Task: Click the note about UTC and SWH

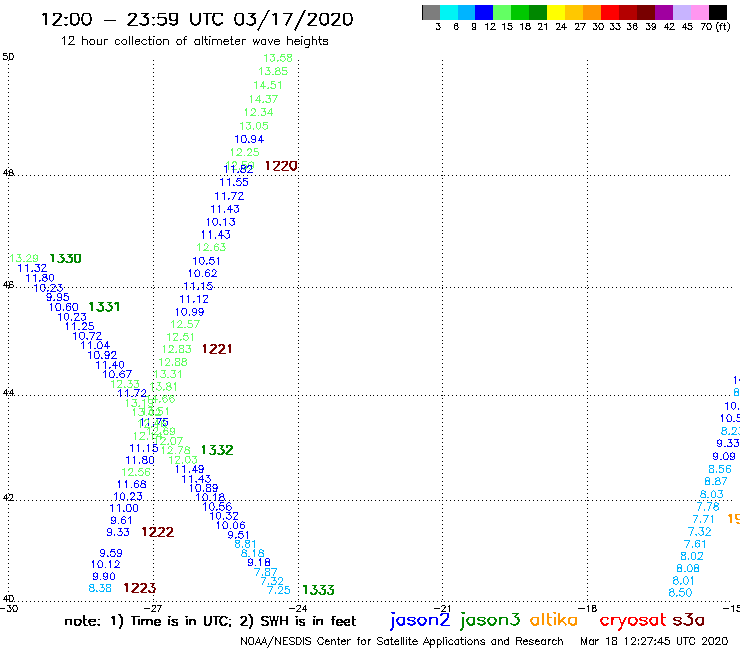Action: point(210,621)
